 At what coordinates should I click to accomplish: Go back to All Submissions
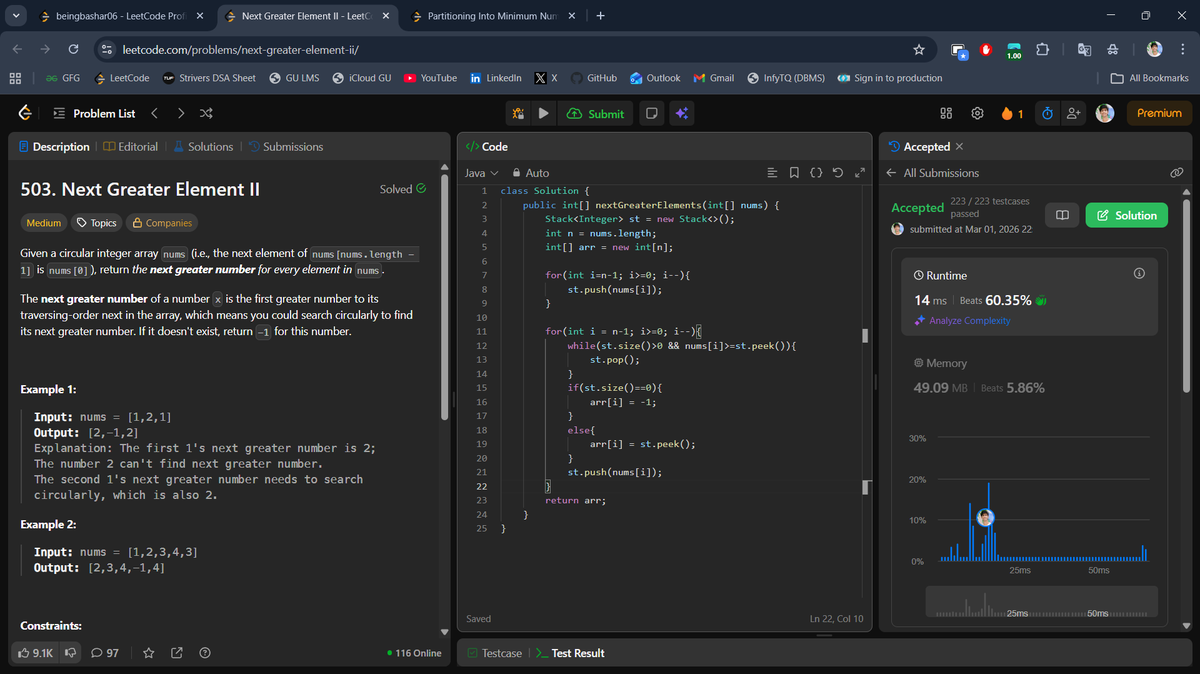(x=933, y=173)
